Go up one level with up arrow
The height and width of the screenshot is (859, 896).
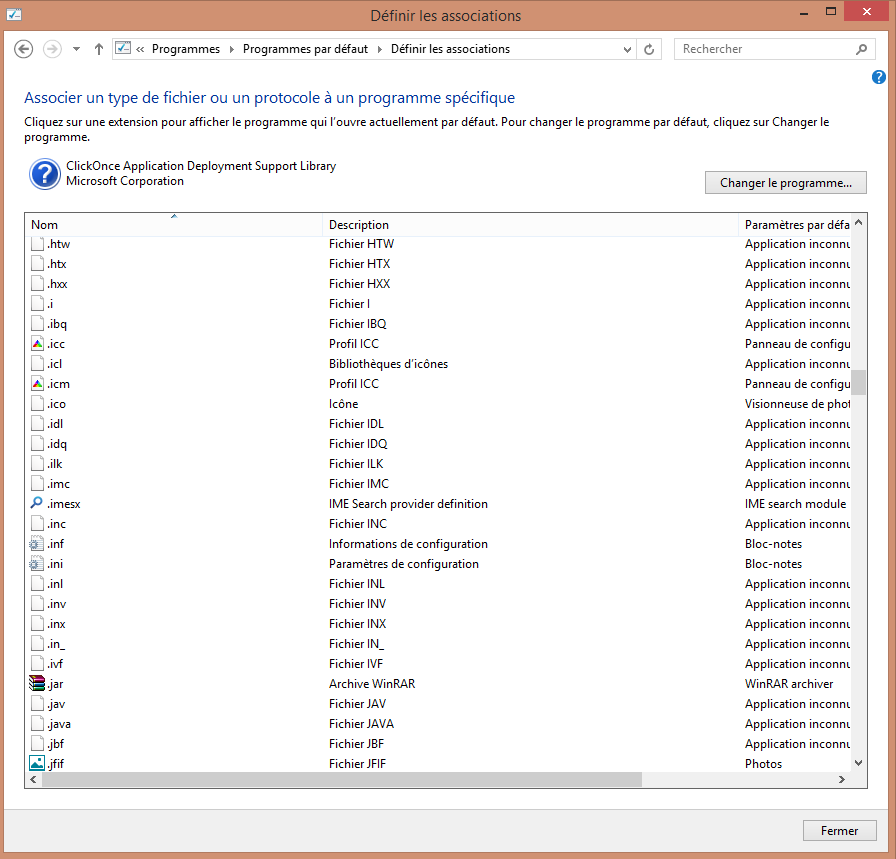99,49
